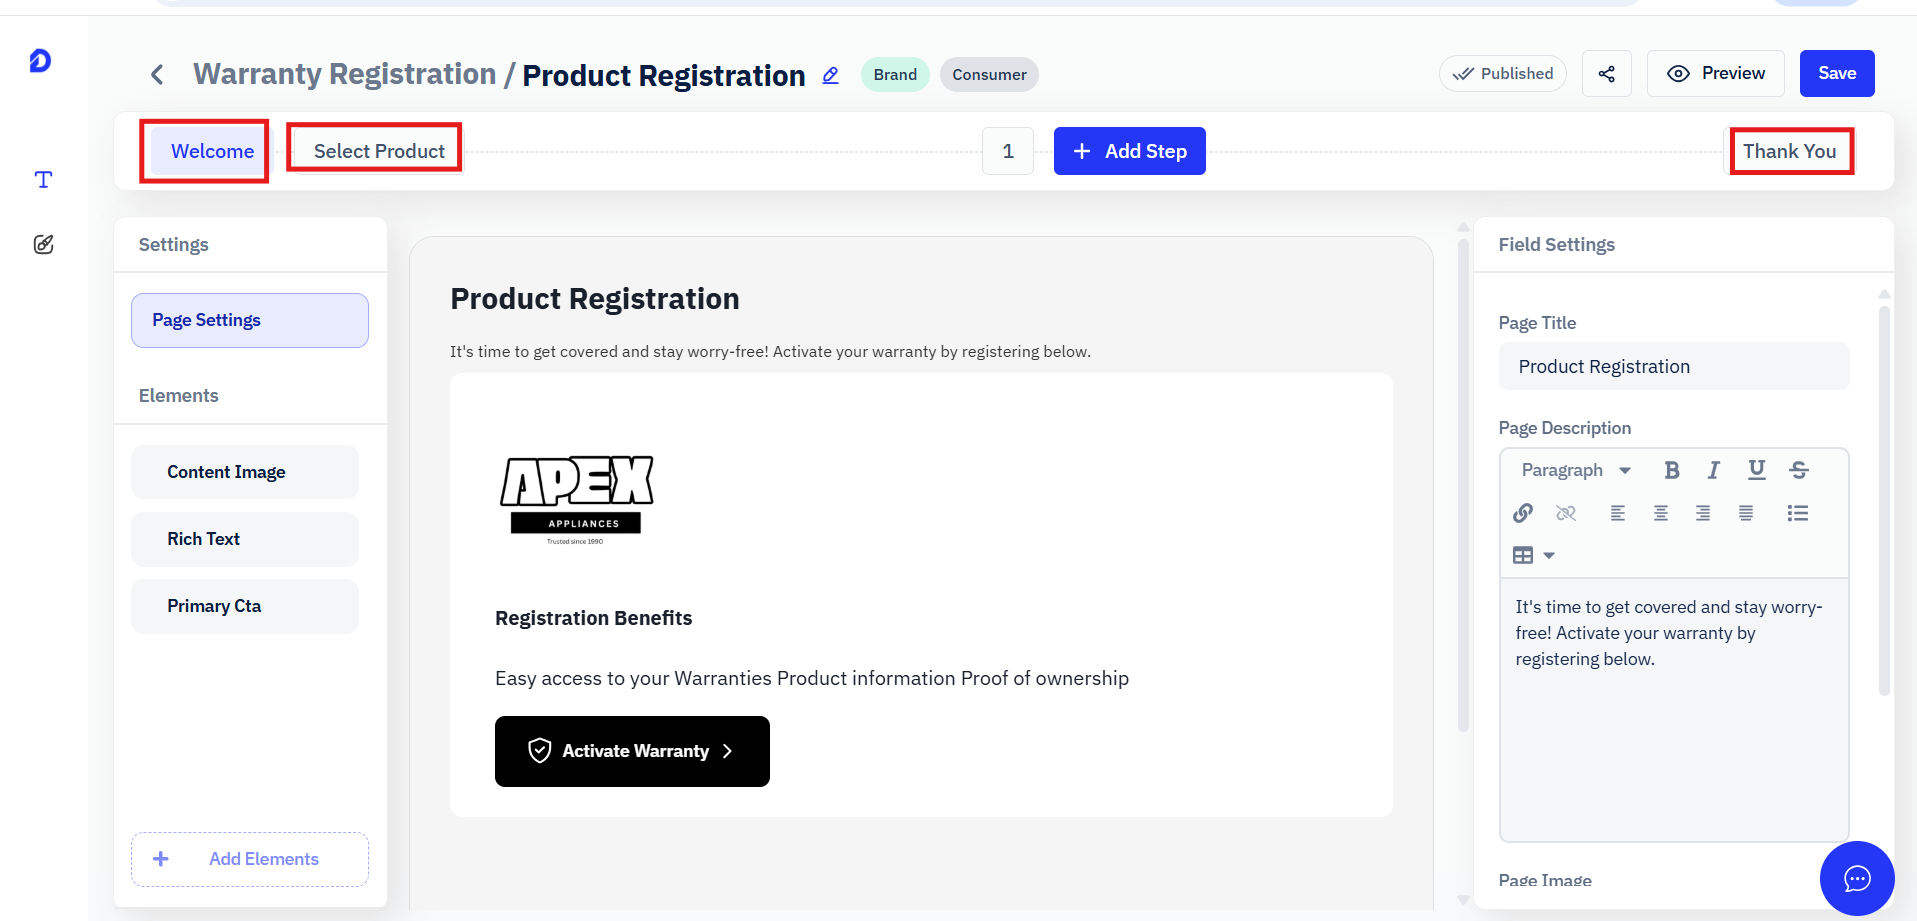Select the text tool in left sidebar
Image resolution: width=1917 pixels, height=921 pixels.
[x=43, y=180]
